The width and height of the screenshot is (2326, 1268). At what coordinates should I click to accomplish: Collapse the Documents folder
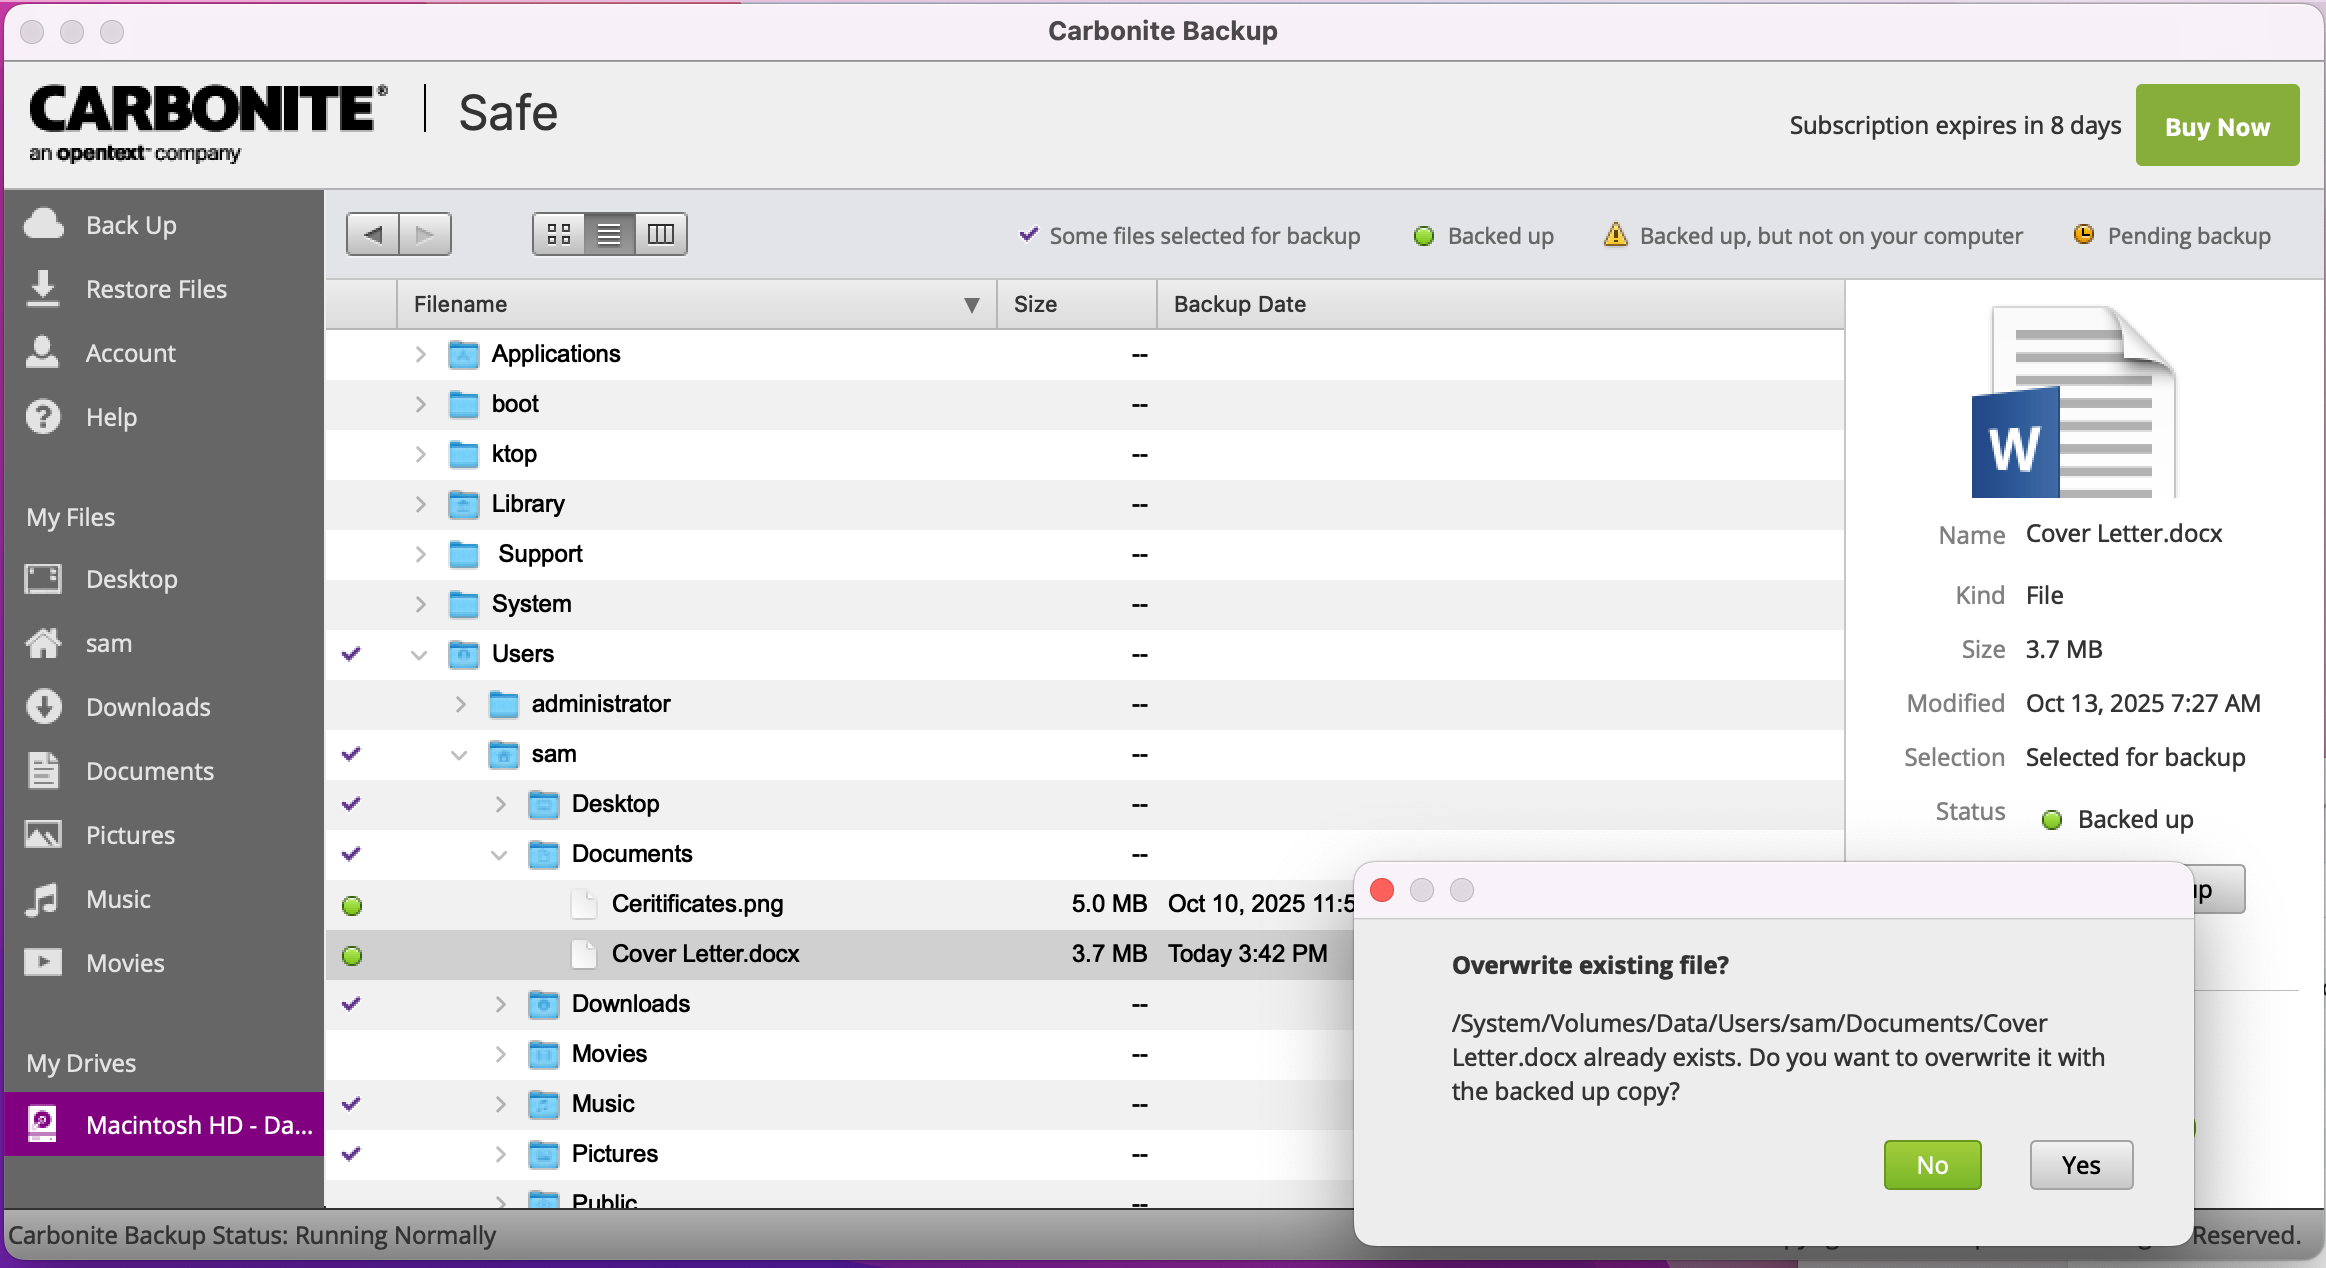[499, 854]
